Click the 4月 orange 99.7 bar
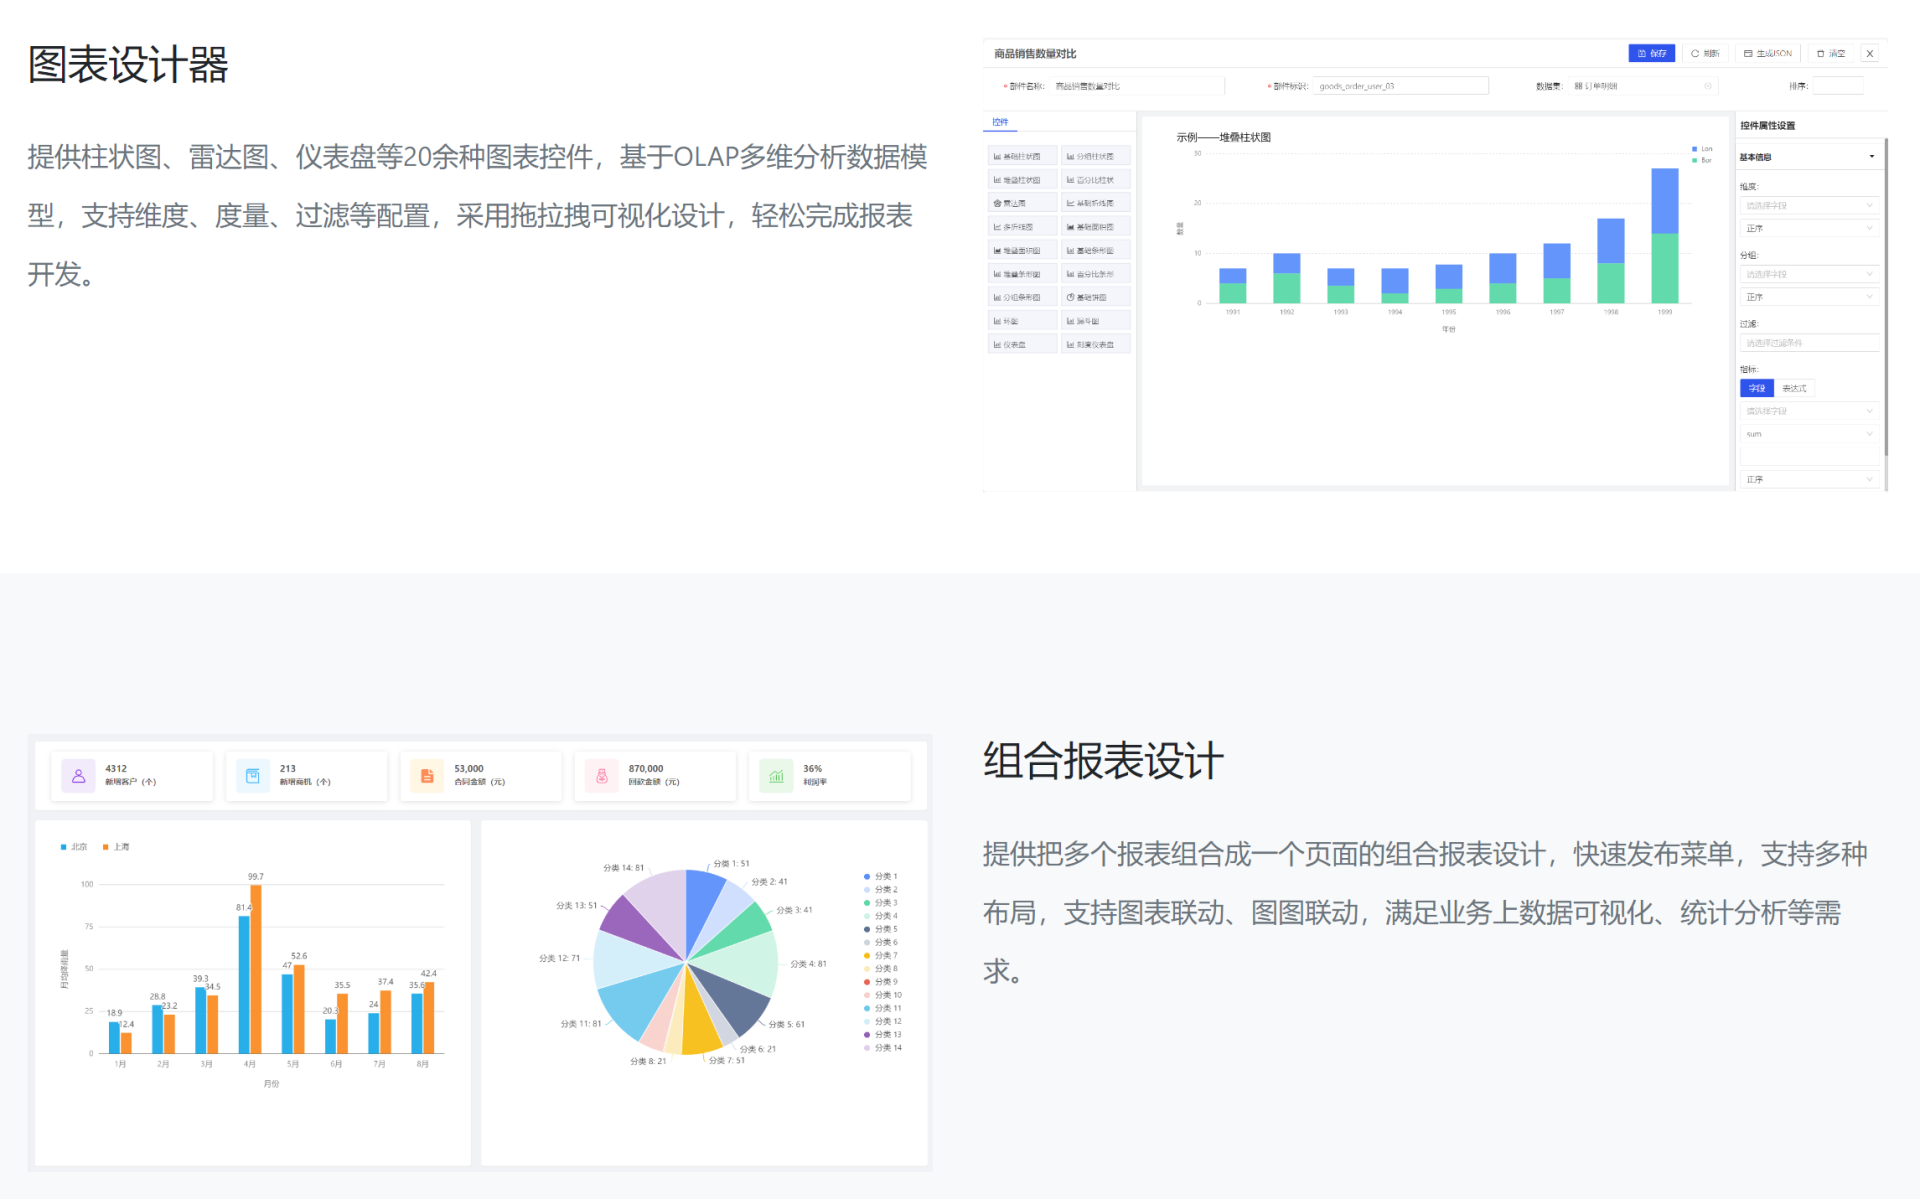 (x=255, y=968)
